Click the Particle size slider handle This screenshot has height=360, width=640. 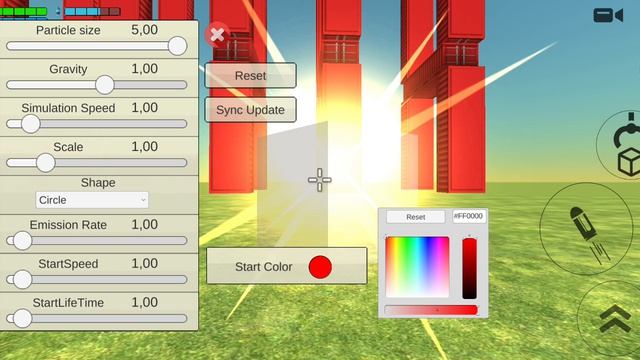178,46
